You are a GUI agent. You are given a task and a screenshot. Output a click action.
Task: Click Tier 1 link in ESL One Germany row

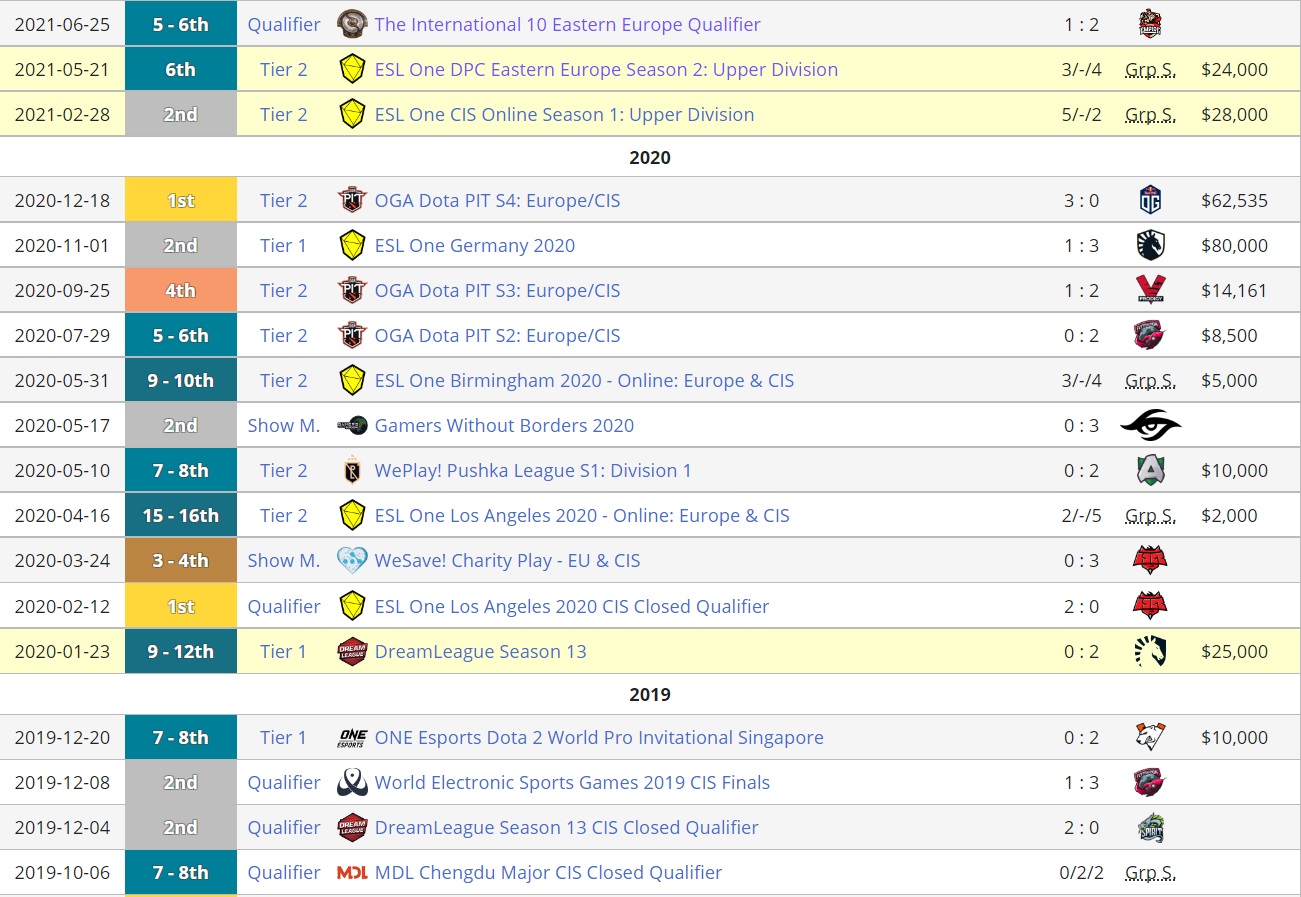283,246
